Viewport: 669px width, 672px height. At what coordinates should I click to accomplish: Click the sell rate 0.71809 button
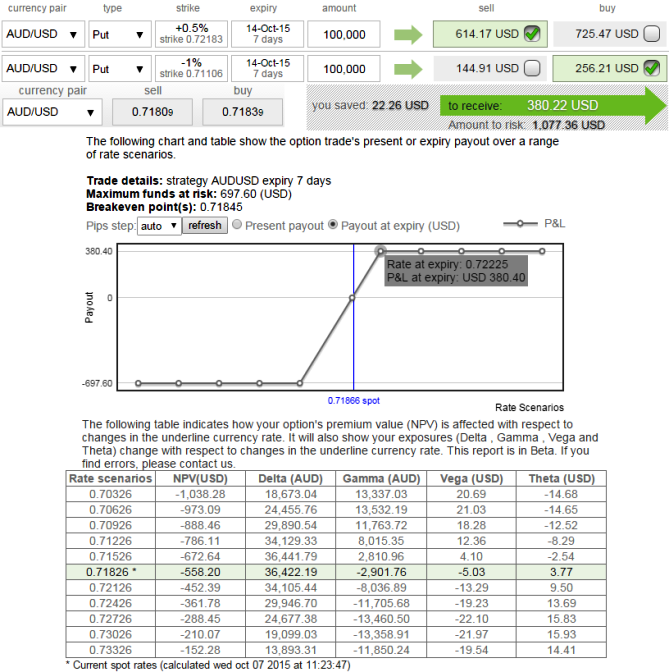coord(152,112)
